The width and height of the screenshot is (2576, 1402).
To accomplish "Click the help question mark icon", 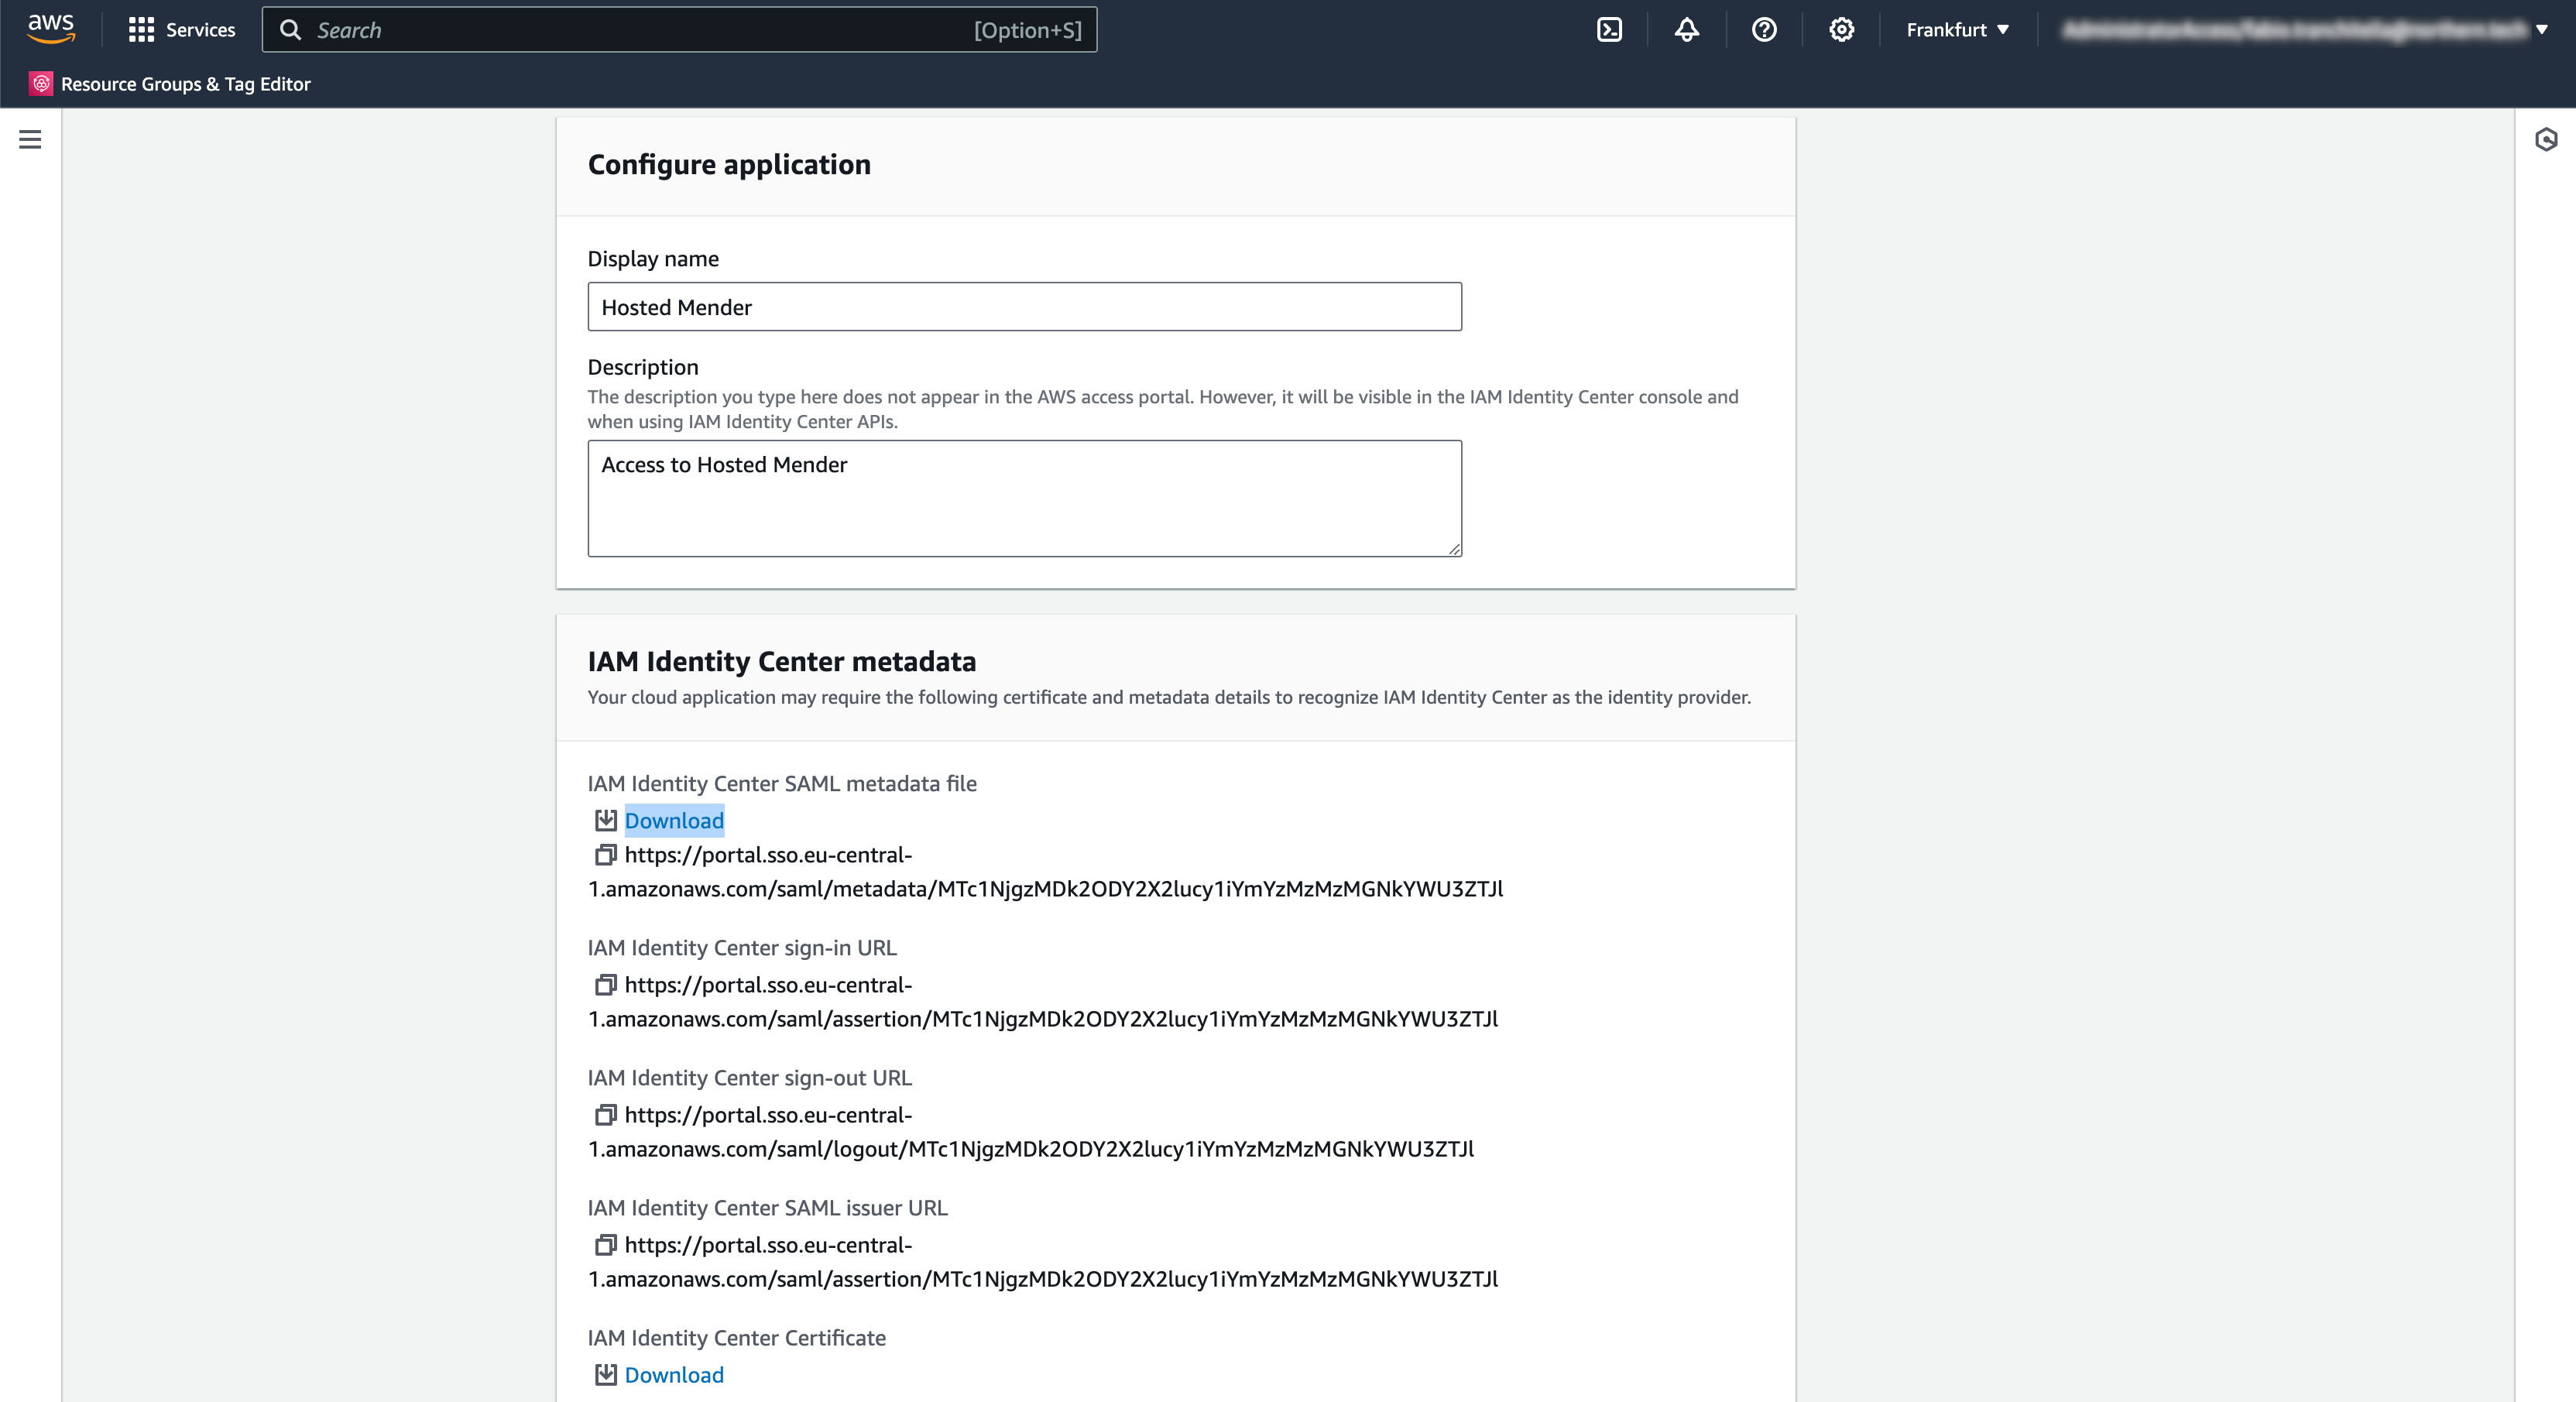I will 1764,30.
